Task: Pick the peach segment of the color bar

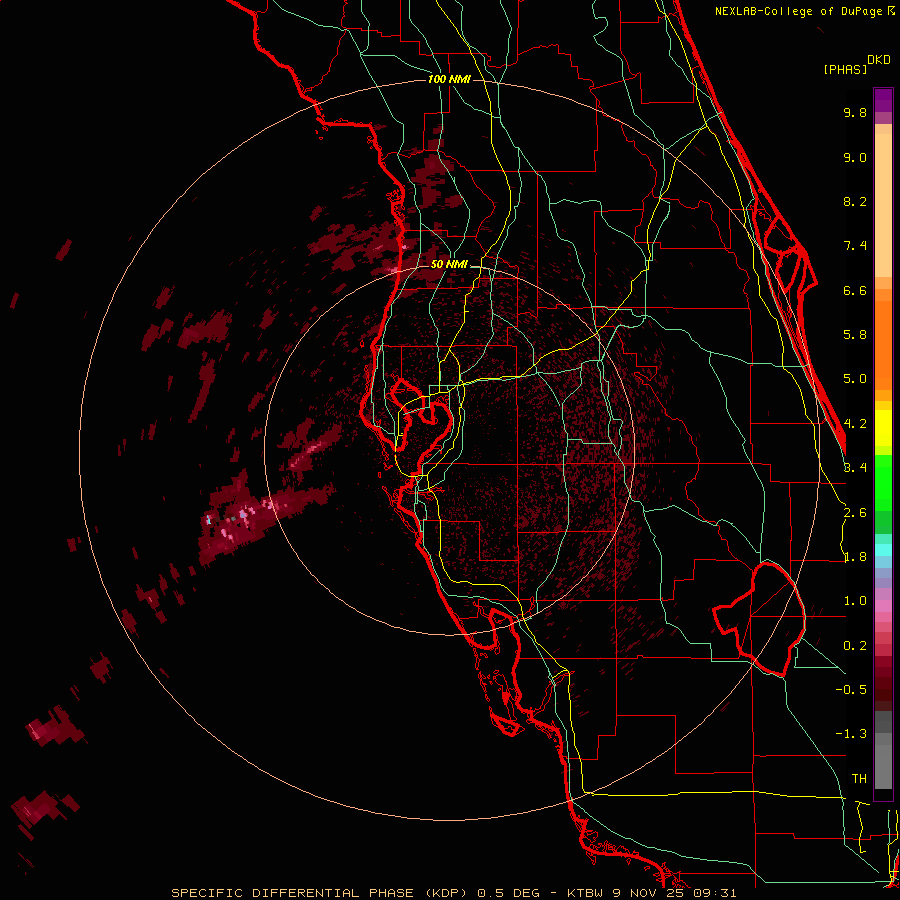Action: coord(883,201)
